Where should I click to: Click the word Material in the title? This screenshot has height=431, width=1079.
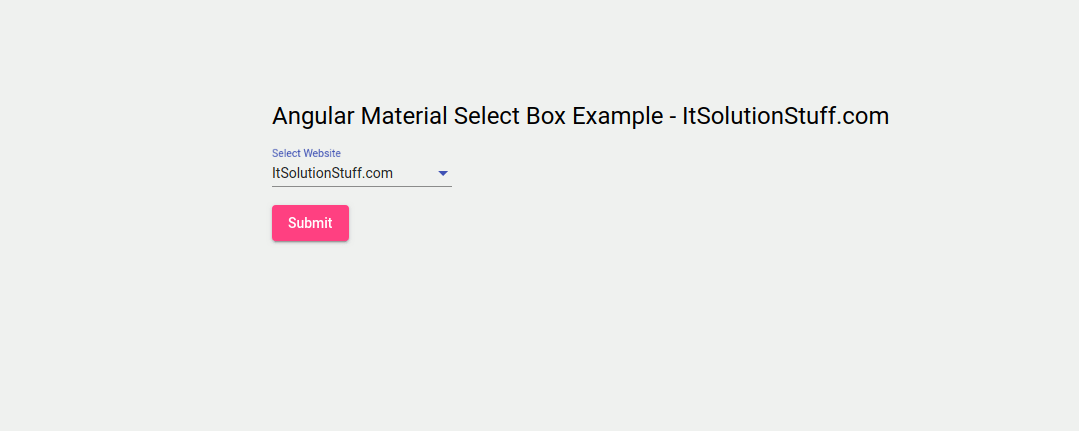404,116
